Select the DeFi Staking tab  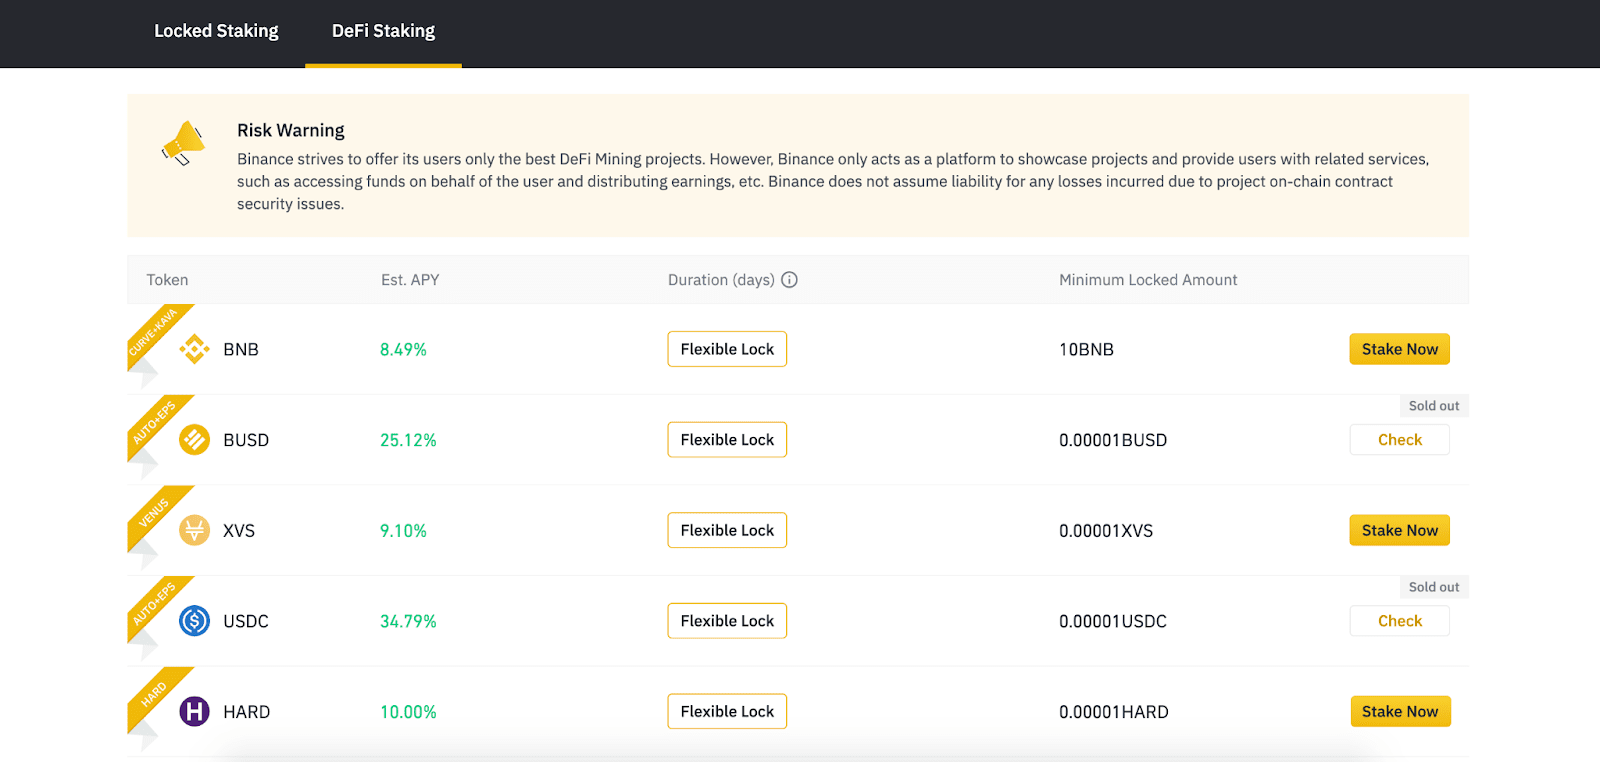point(383,31)
